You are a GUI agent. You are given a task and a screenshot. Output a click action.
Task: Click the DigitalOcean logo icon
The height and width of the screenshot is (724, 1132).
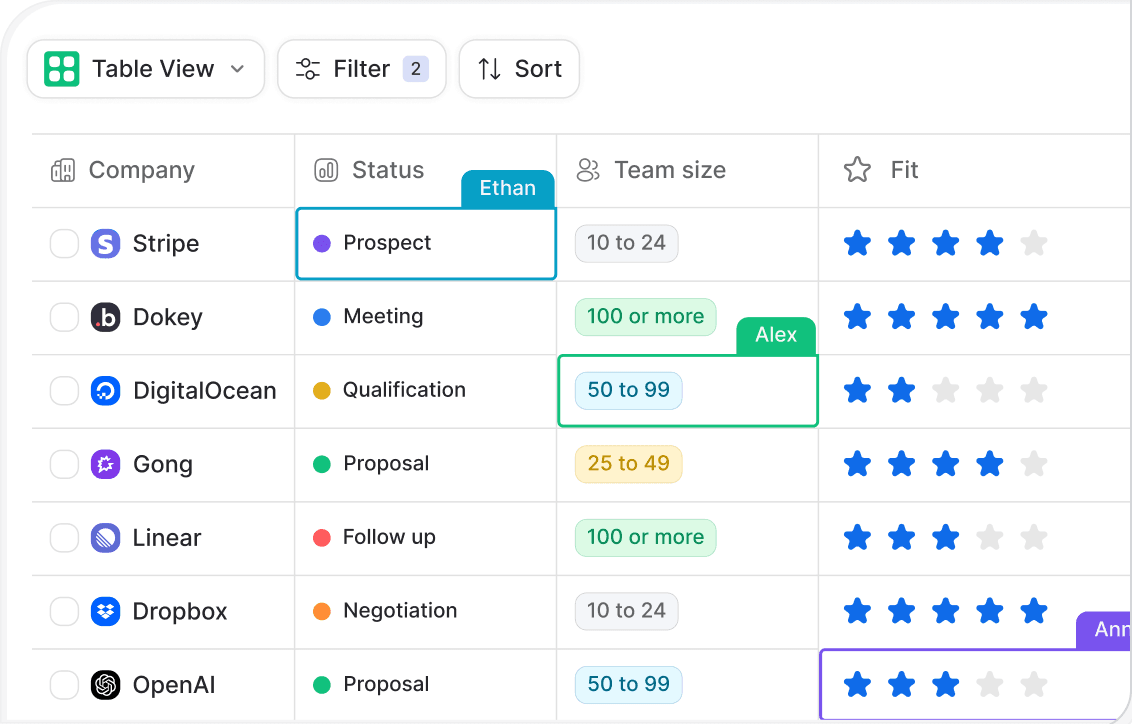105,391
